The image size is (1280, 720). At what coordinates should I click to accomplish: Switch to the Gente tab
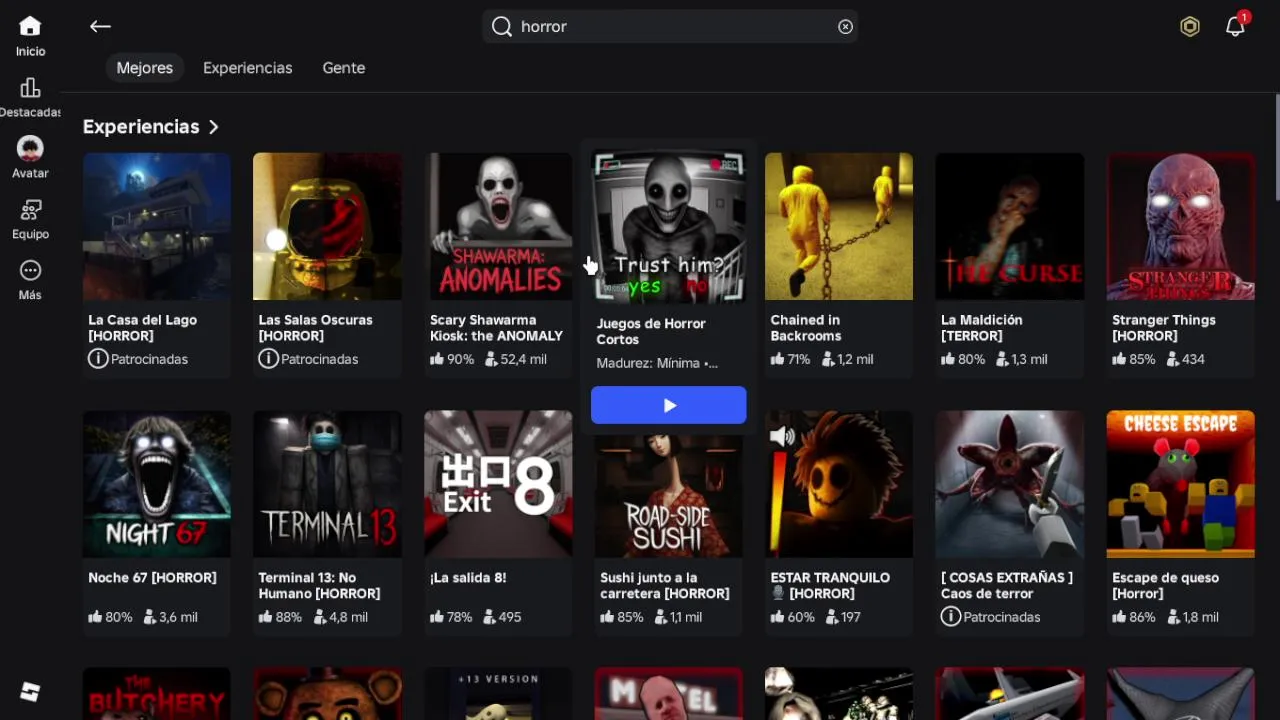pyautogui.click(x=344, y=68)
